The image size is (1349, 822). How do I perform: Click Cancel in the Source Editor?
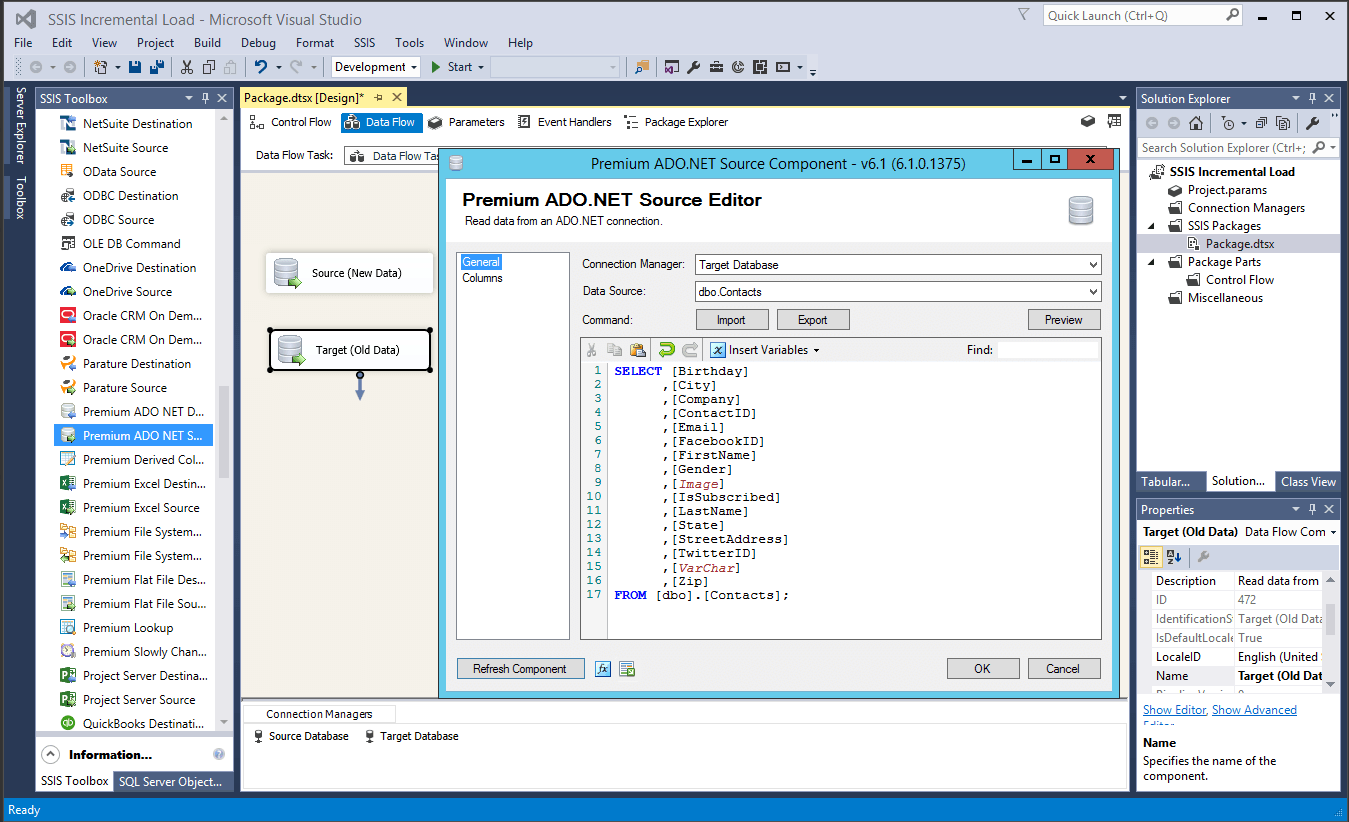coord(1063,669)
